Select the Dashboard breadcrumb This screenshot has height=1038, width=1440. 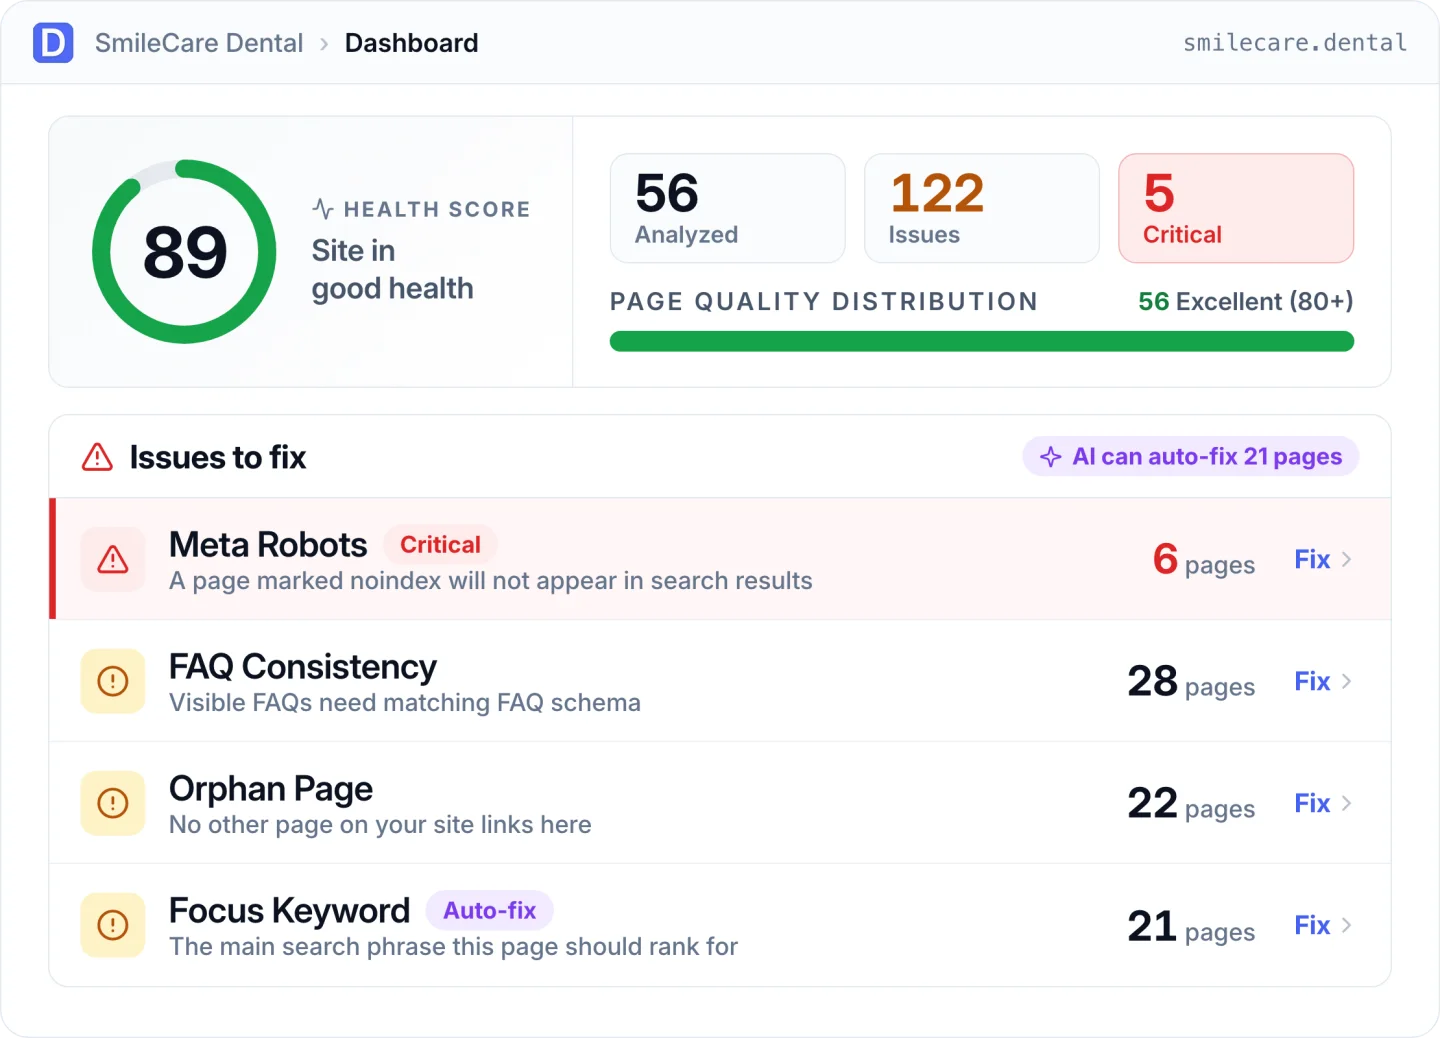click(411, 43)
